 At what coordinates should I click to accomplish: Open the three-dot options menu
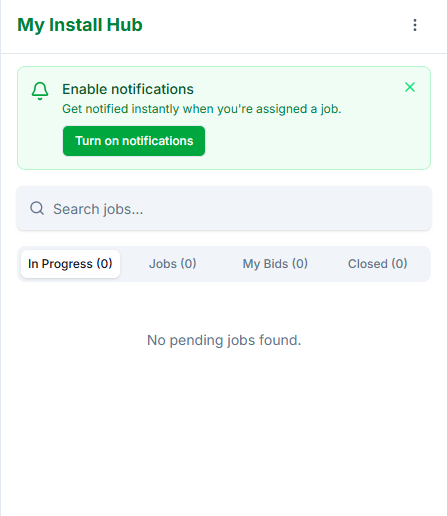coord(415,25)
